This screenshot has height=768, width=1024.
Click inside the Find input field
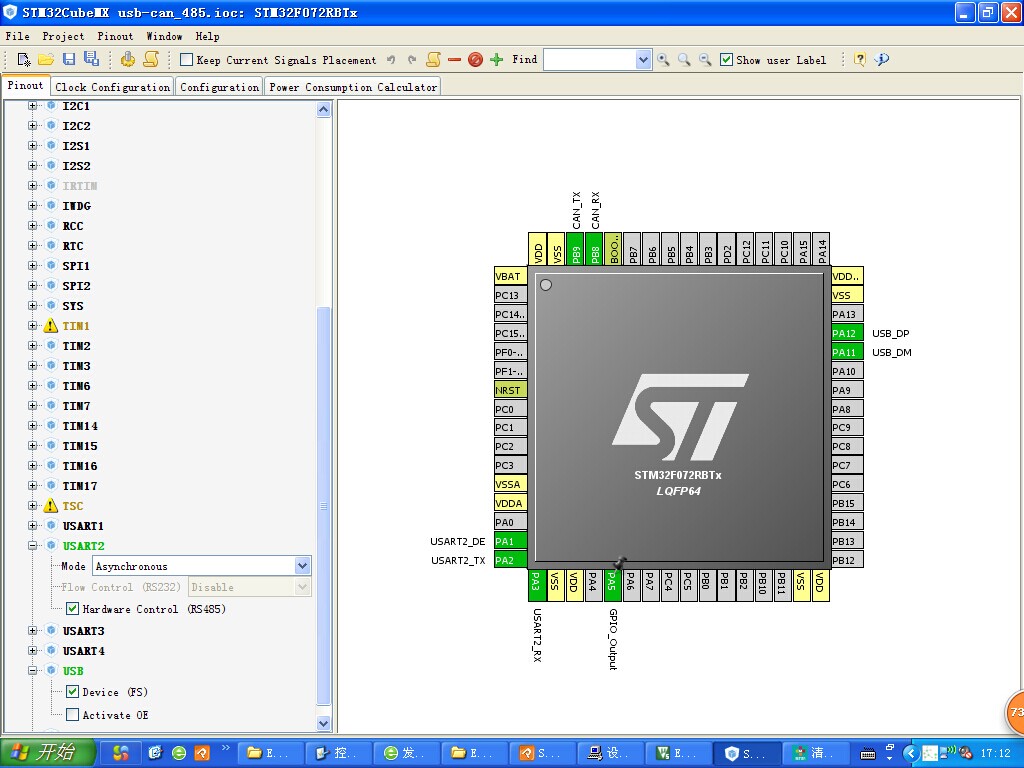click(x=590, y=60)
